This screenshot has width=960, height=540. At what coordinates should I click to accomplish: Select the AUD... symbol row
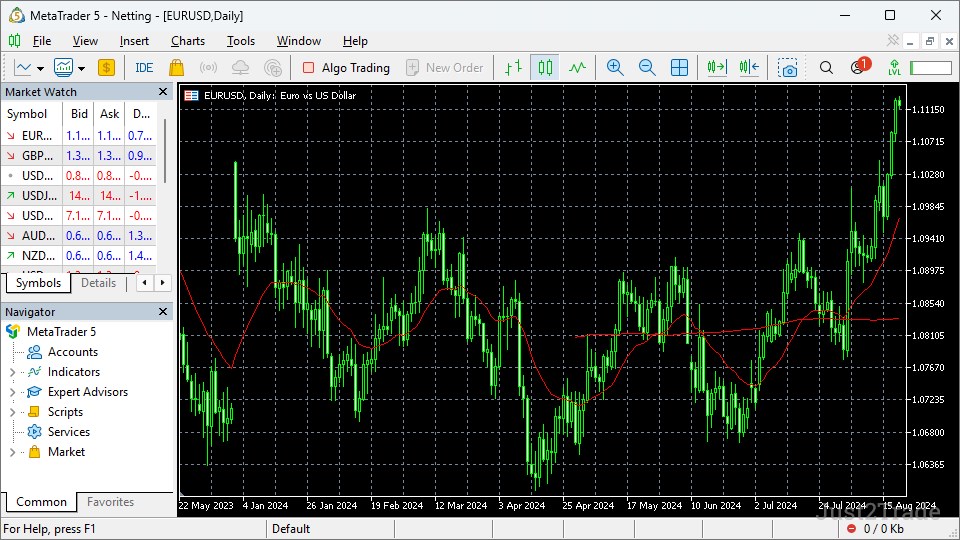79,236
